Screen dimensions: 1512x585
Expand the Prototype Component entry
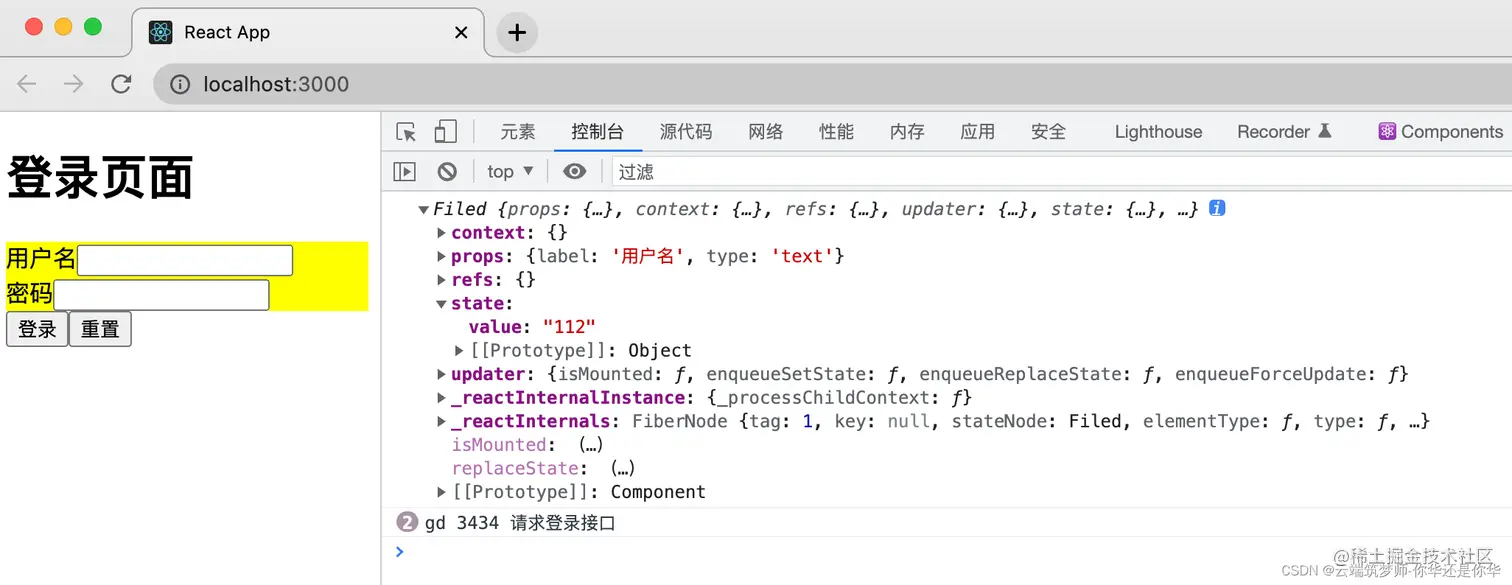442,492
